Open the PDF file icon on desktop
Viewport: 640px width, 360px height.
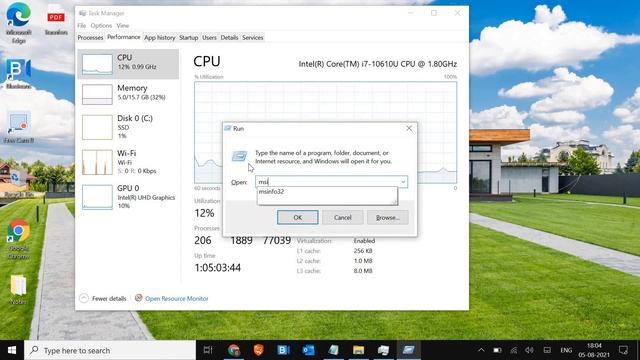(x=56, y=20)
